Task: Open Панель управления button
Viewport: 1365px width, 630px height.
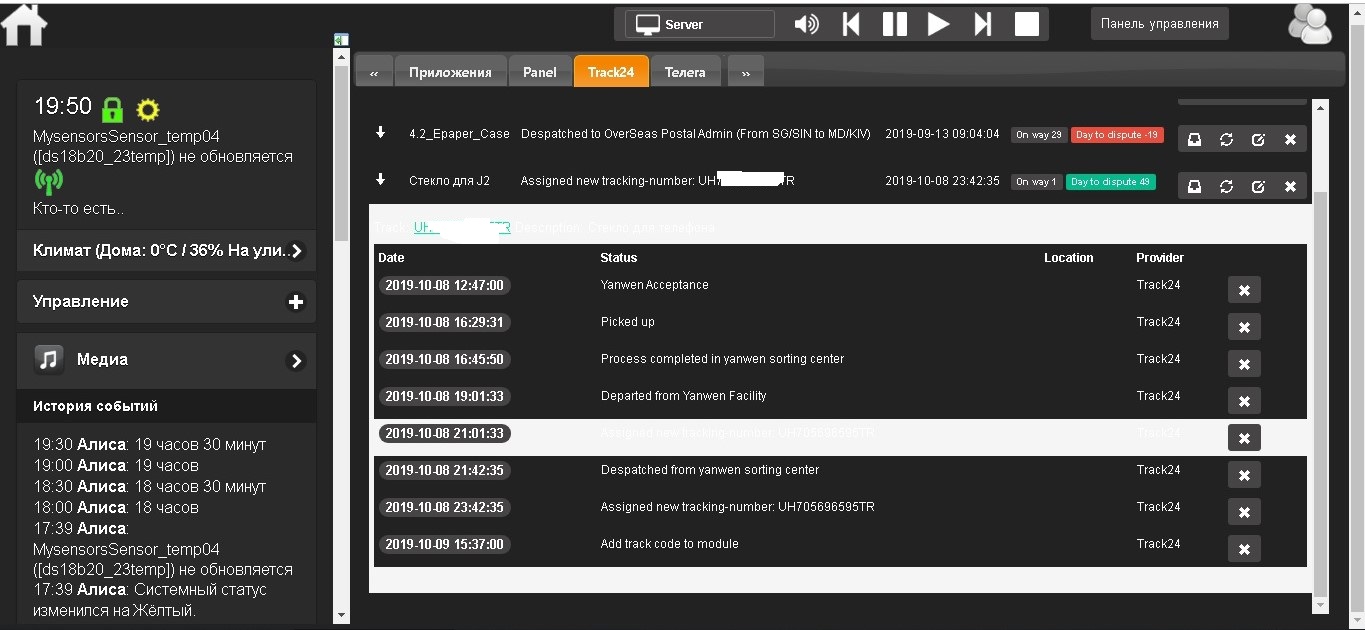Action: point(1160,24)
